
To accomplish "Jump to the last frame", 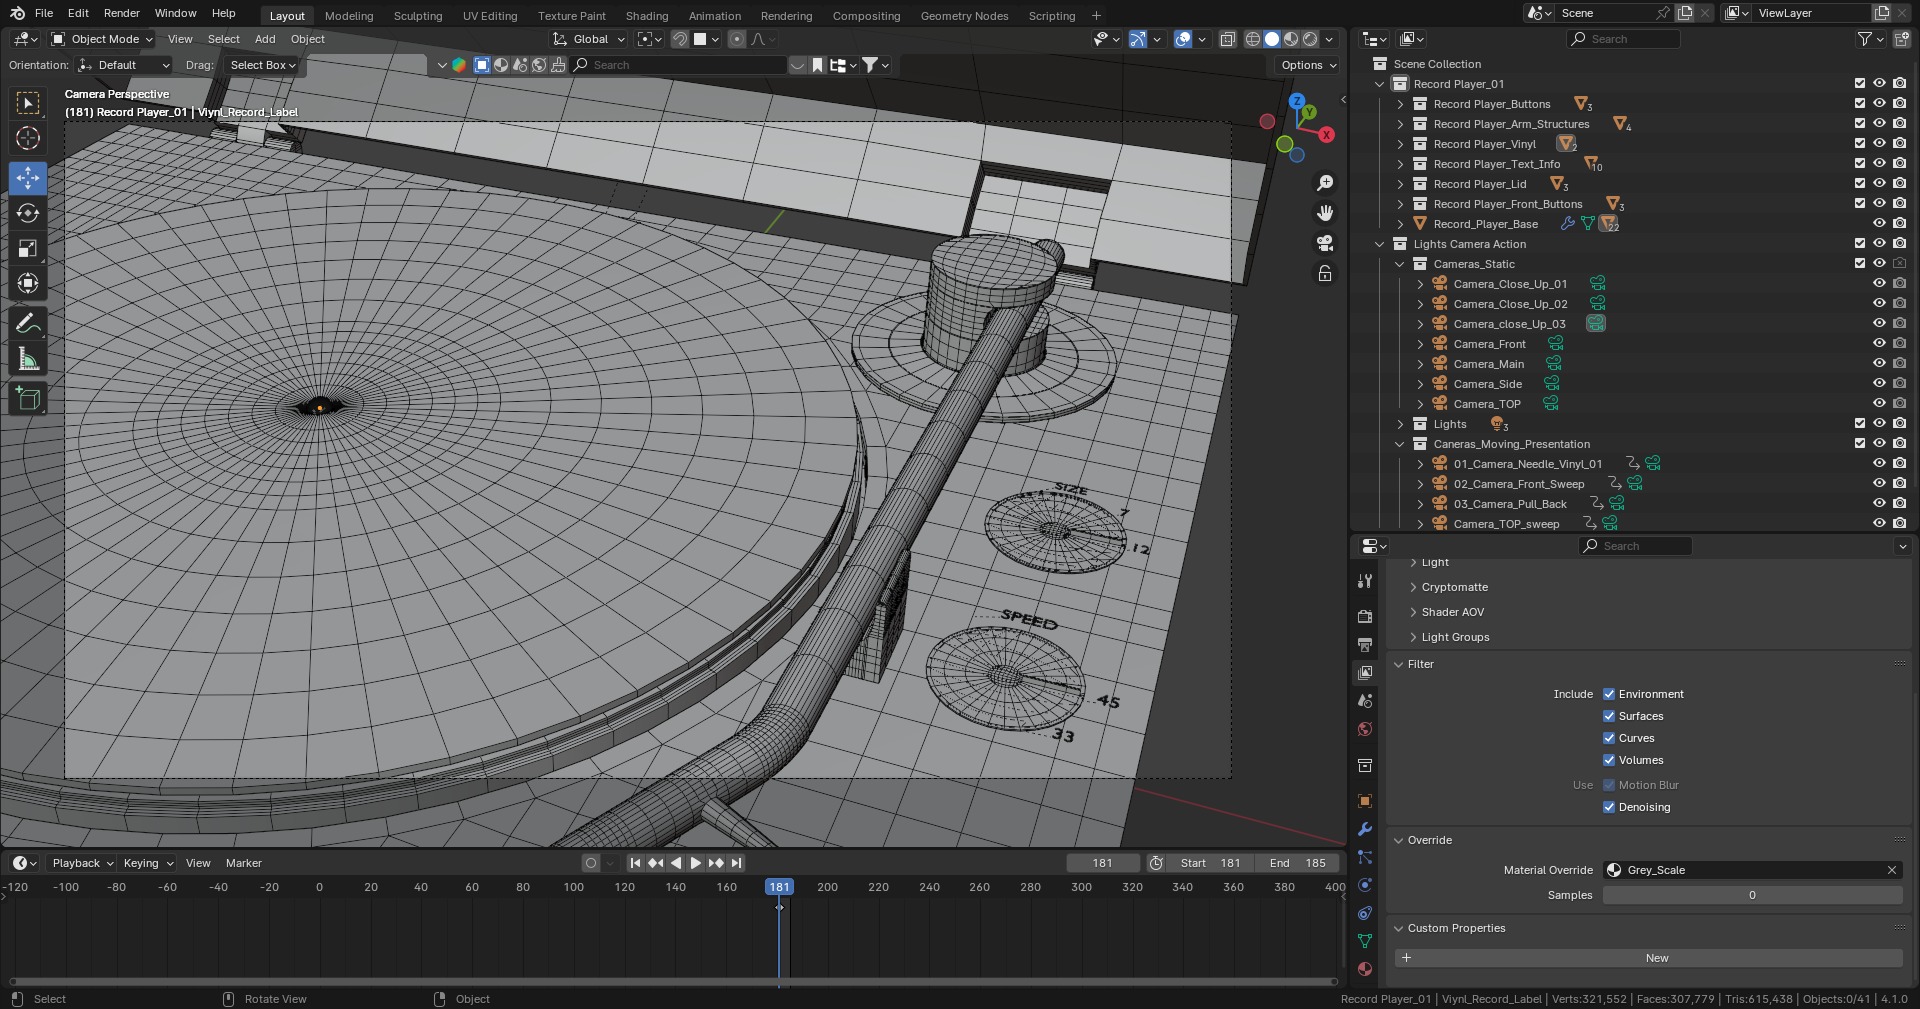I will (737, 863).
